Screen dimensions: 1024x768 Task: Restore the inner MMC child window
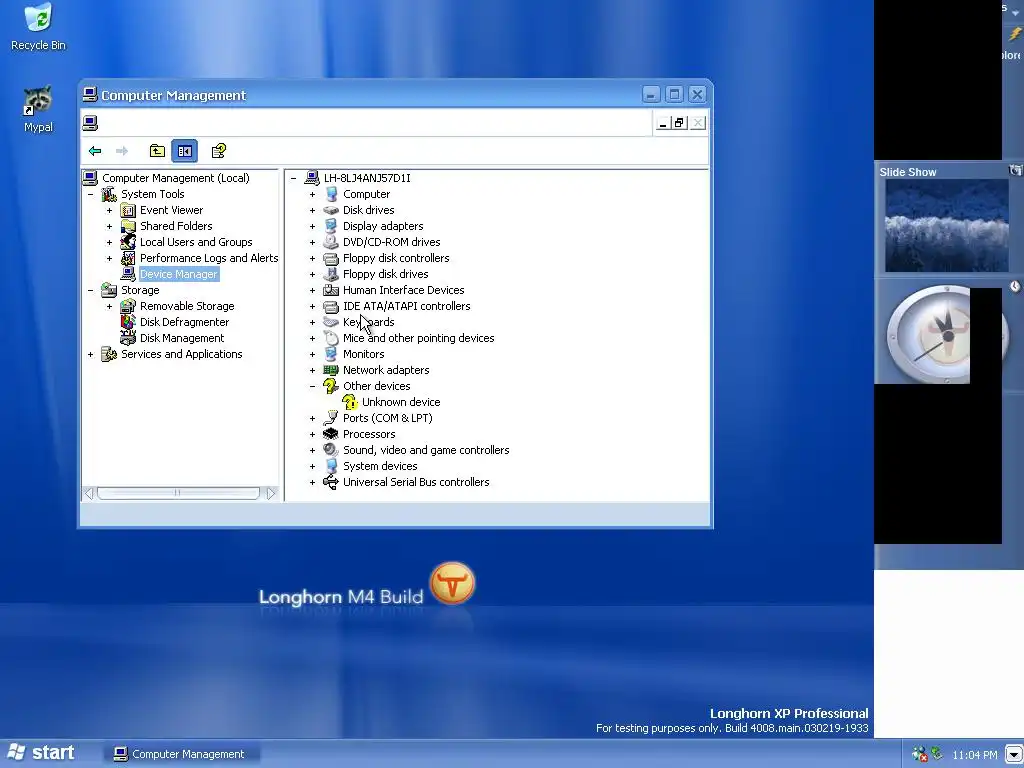click(680, 123)
